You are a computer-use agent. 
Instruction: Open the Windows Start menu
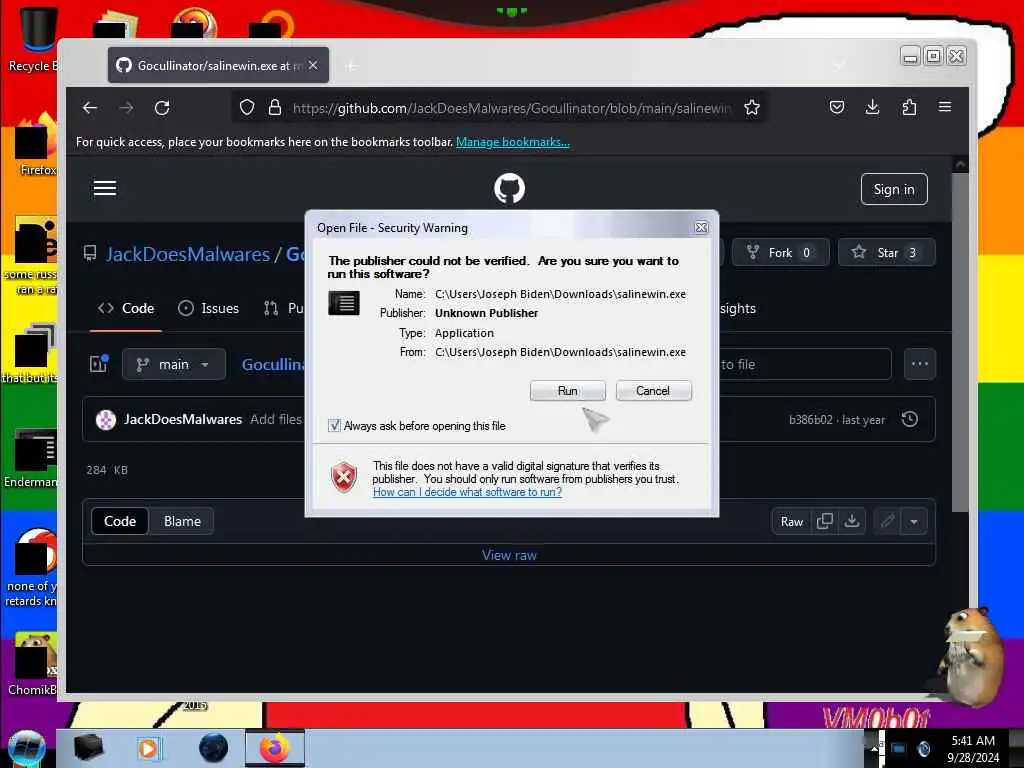tap(25, 748)
